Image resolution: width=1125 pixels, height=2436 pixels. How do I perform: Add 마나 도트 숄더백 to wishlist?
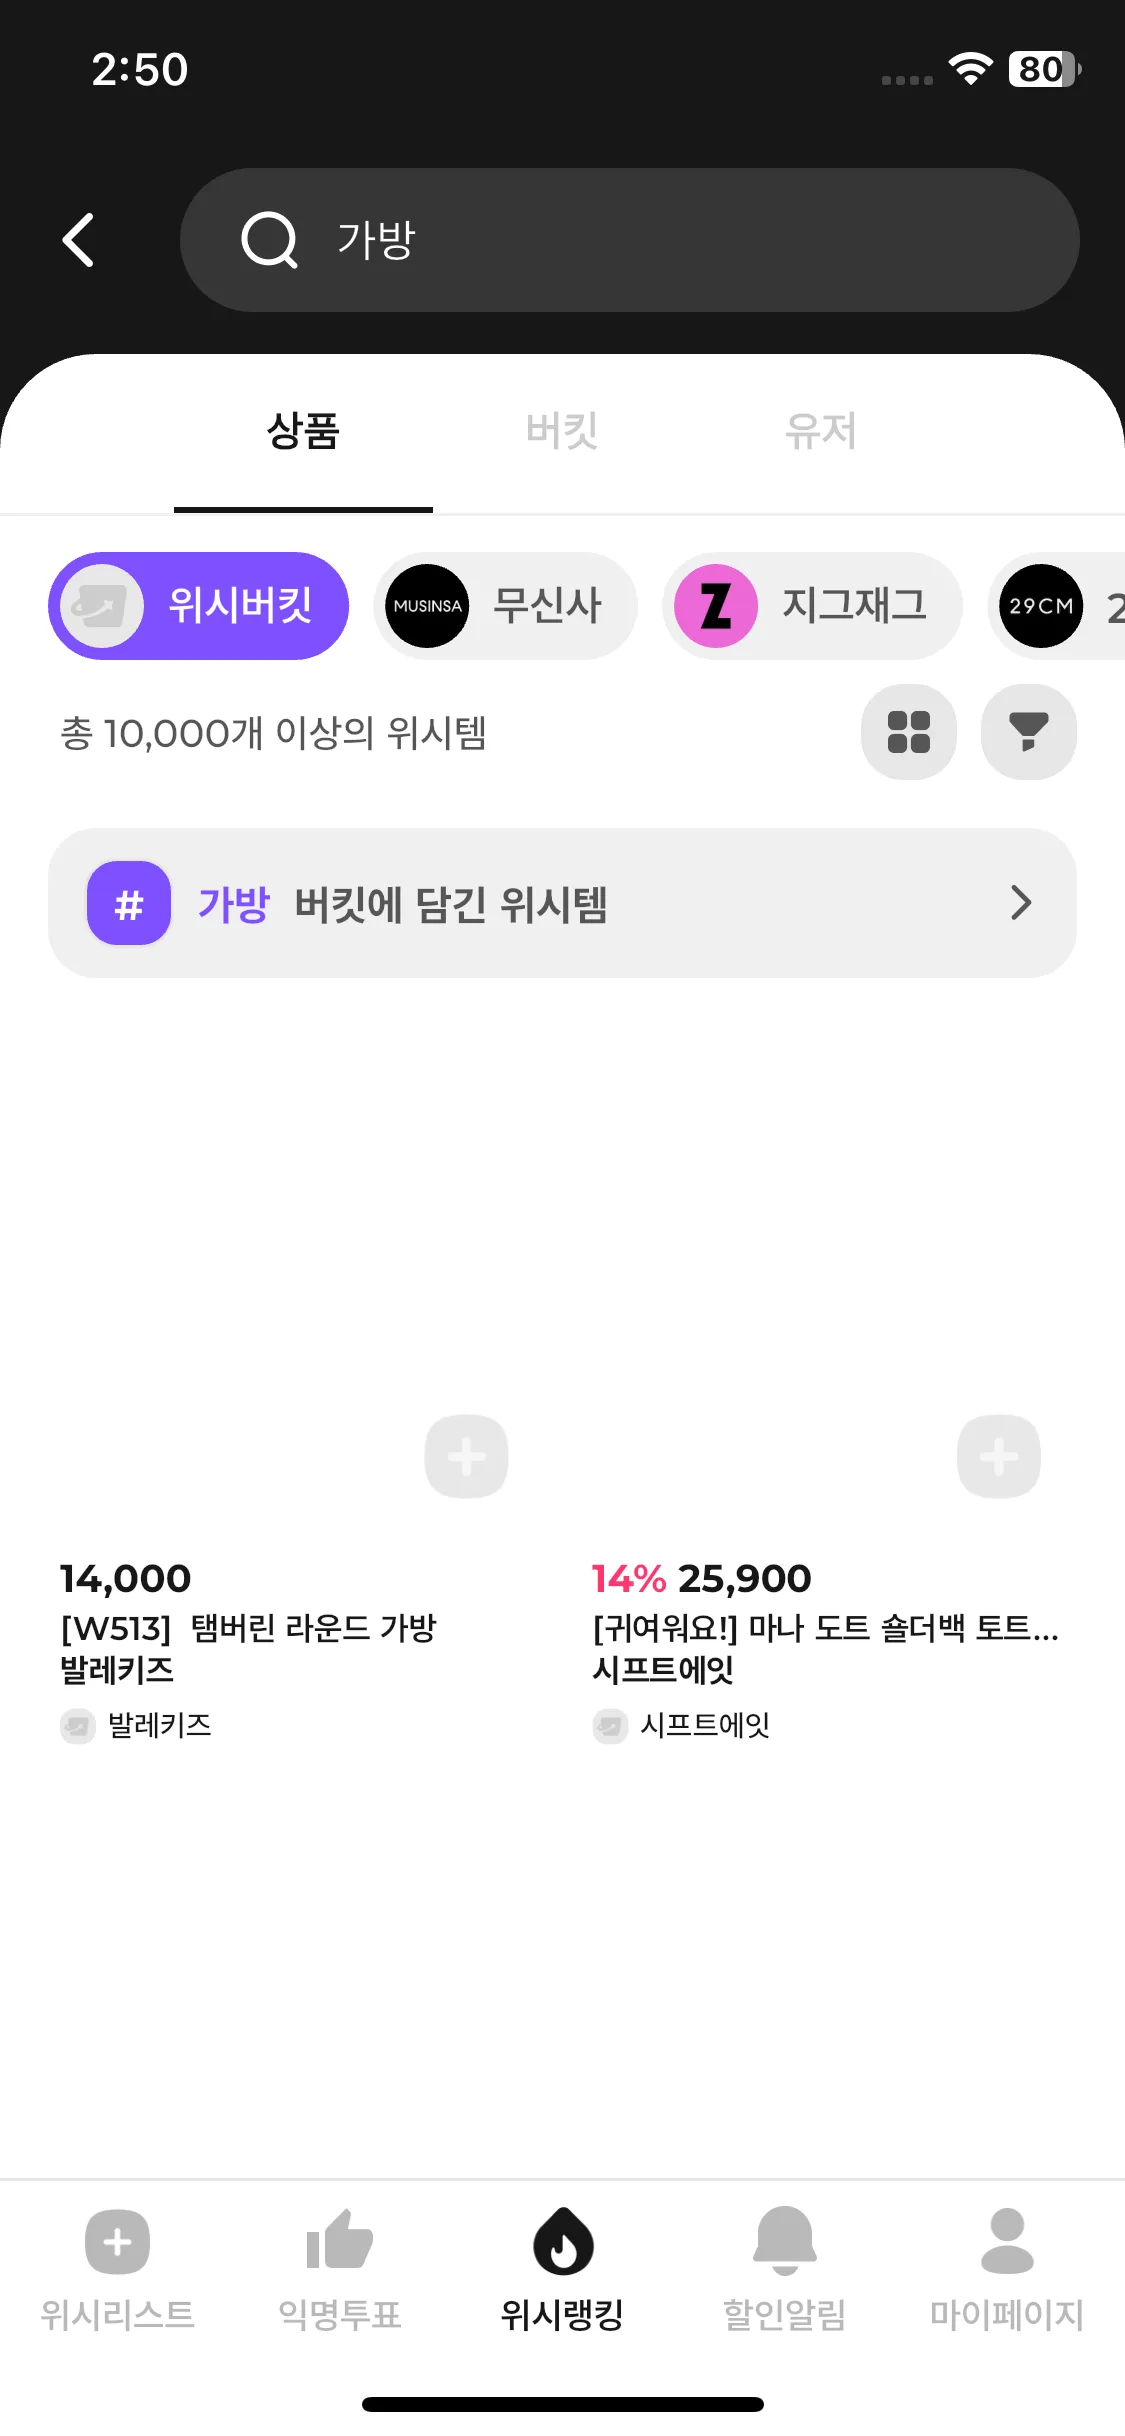tap(998, 1456)
